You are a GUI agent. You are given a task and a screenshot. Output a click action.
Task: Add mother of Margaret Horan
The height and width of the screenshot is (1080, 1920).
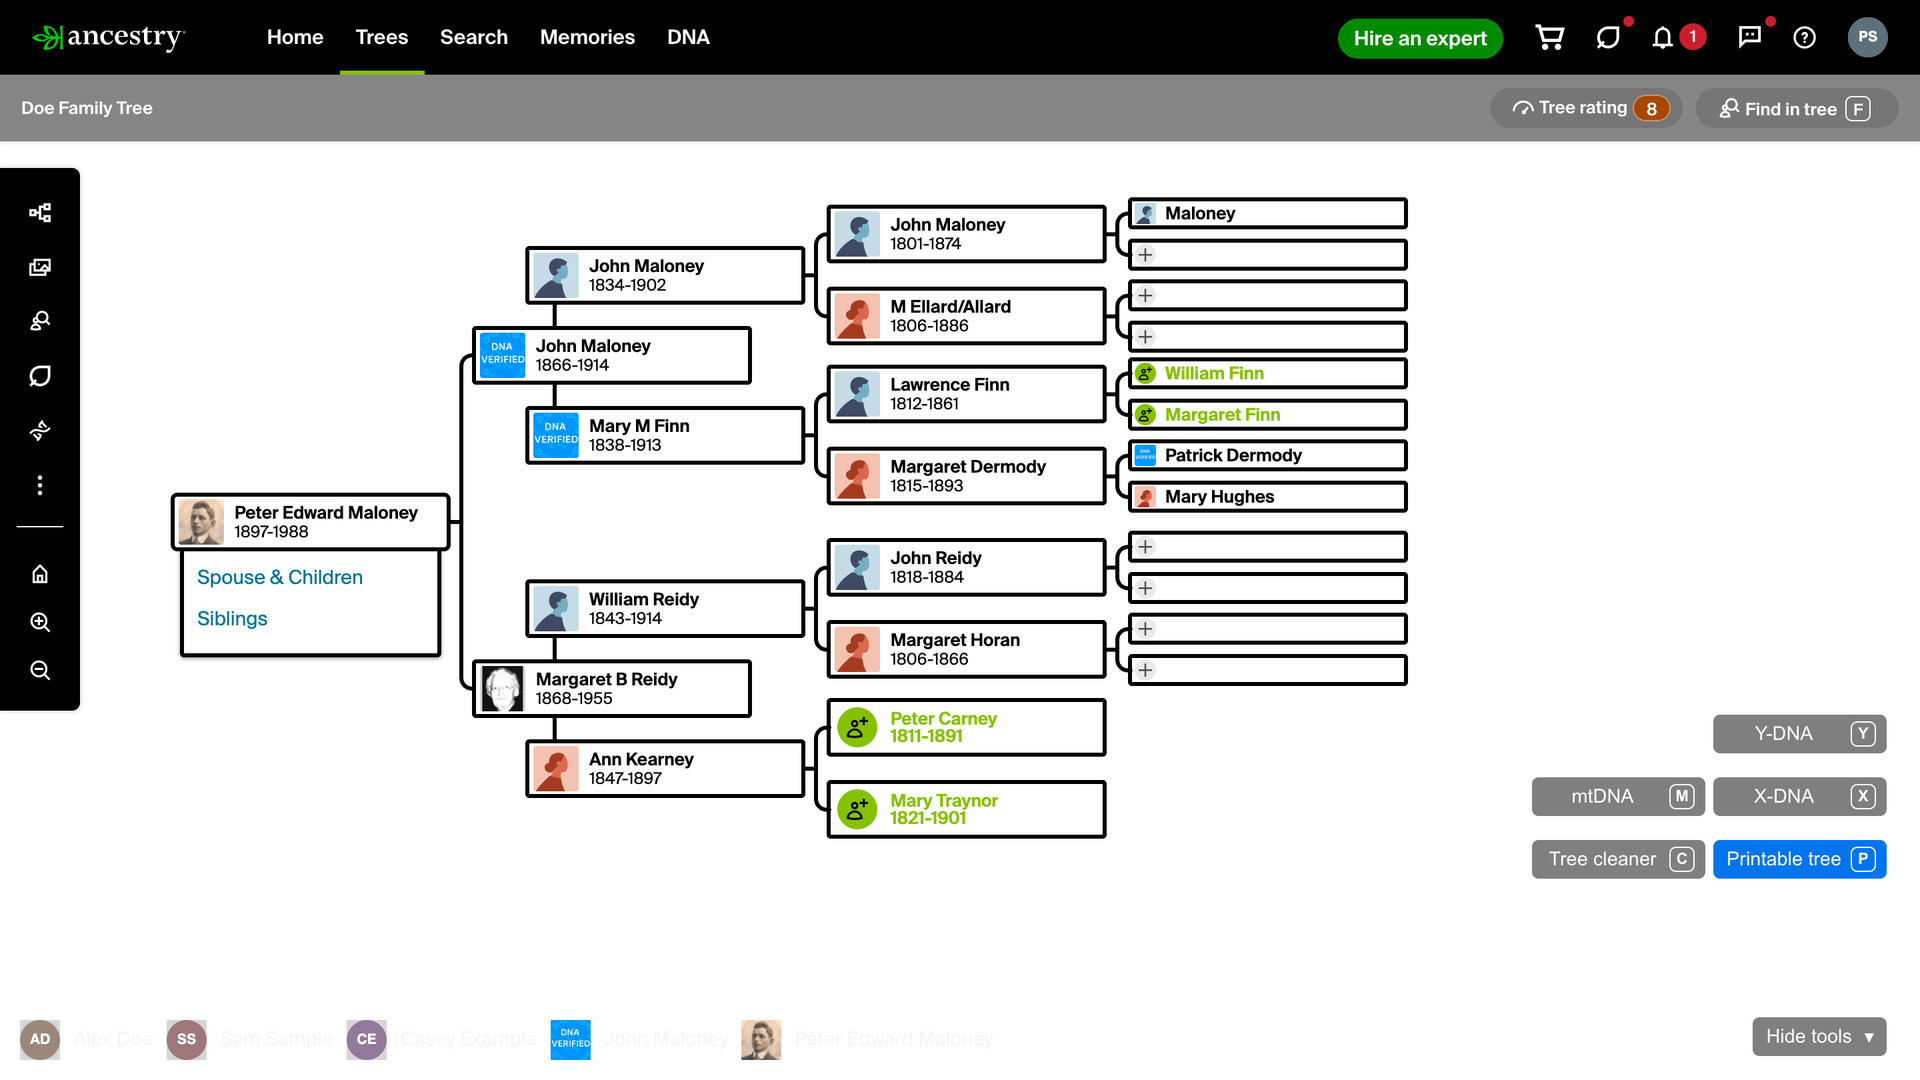pyautogui.click(x=1267, y=670)
